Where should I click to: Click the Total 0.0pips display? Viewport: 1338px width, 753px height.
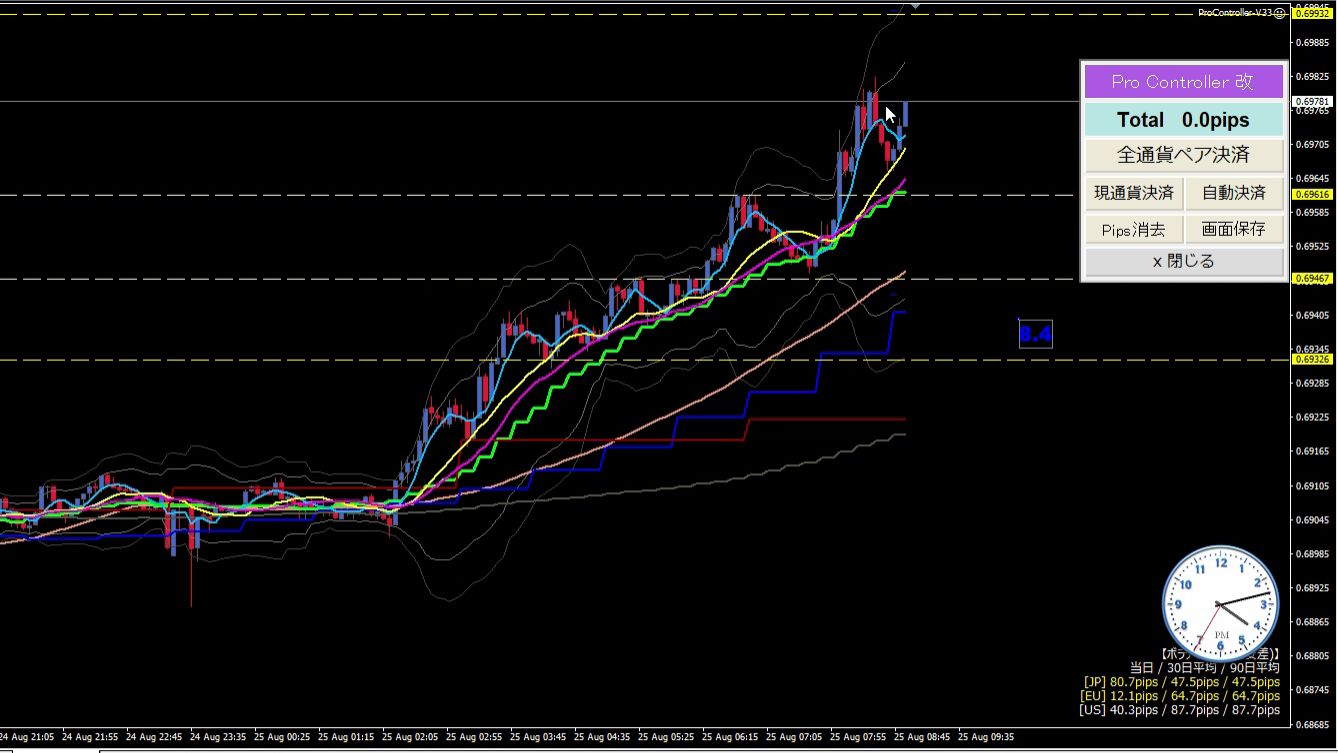(1184, 120)
